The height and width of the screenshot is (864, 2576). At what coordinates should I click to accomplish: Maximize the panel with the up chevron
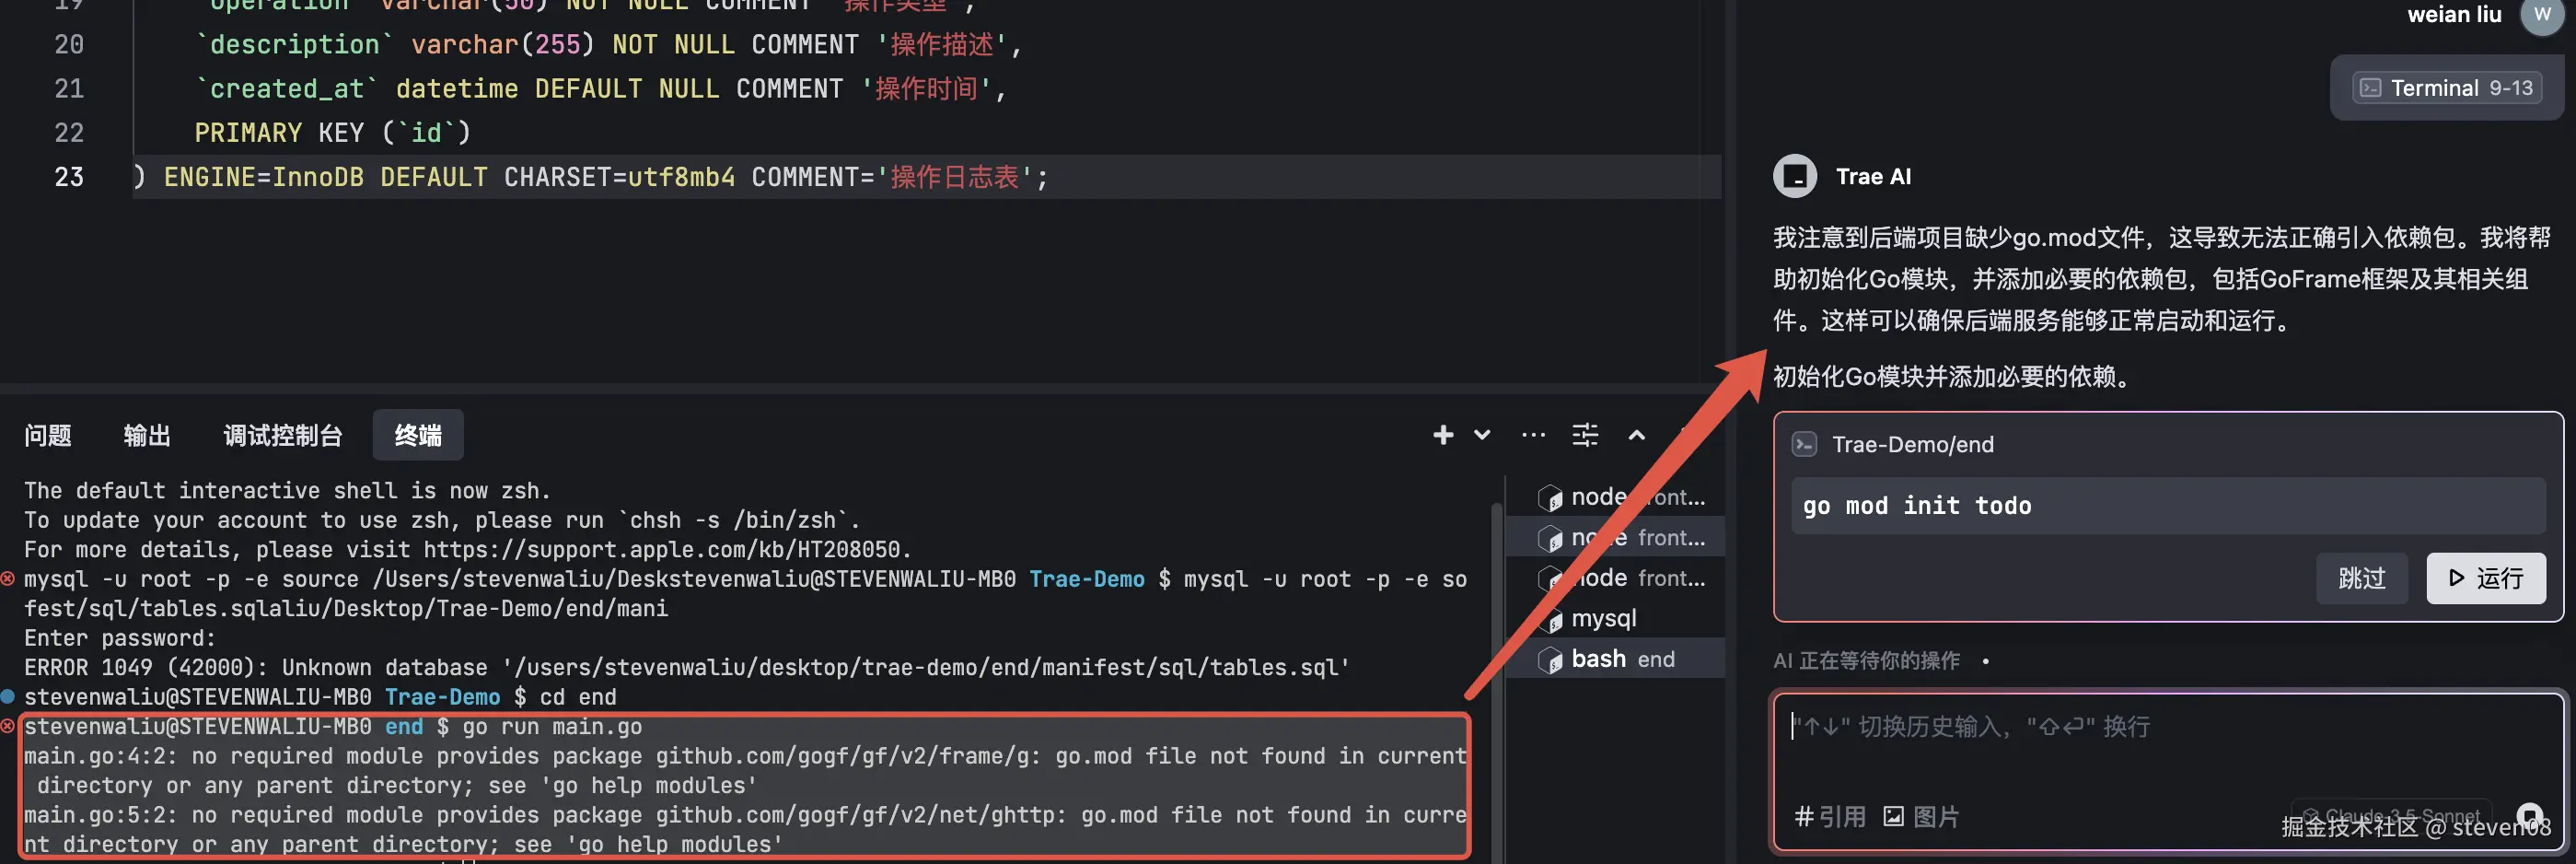pyautogui.click(x=1636, y=435)
